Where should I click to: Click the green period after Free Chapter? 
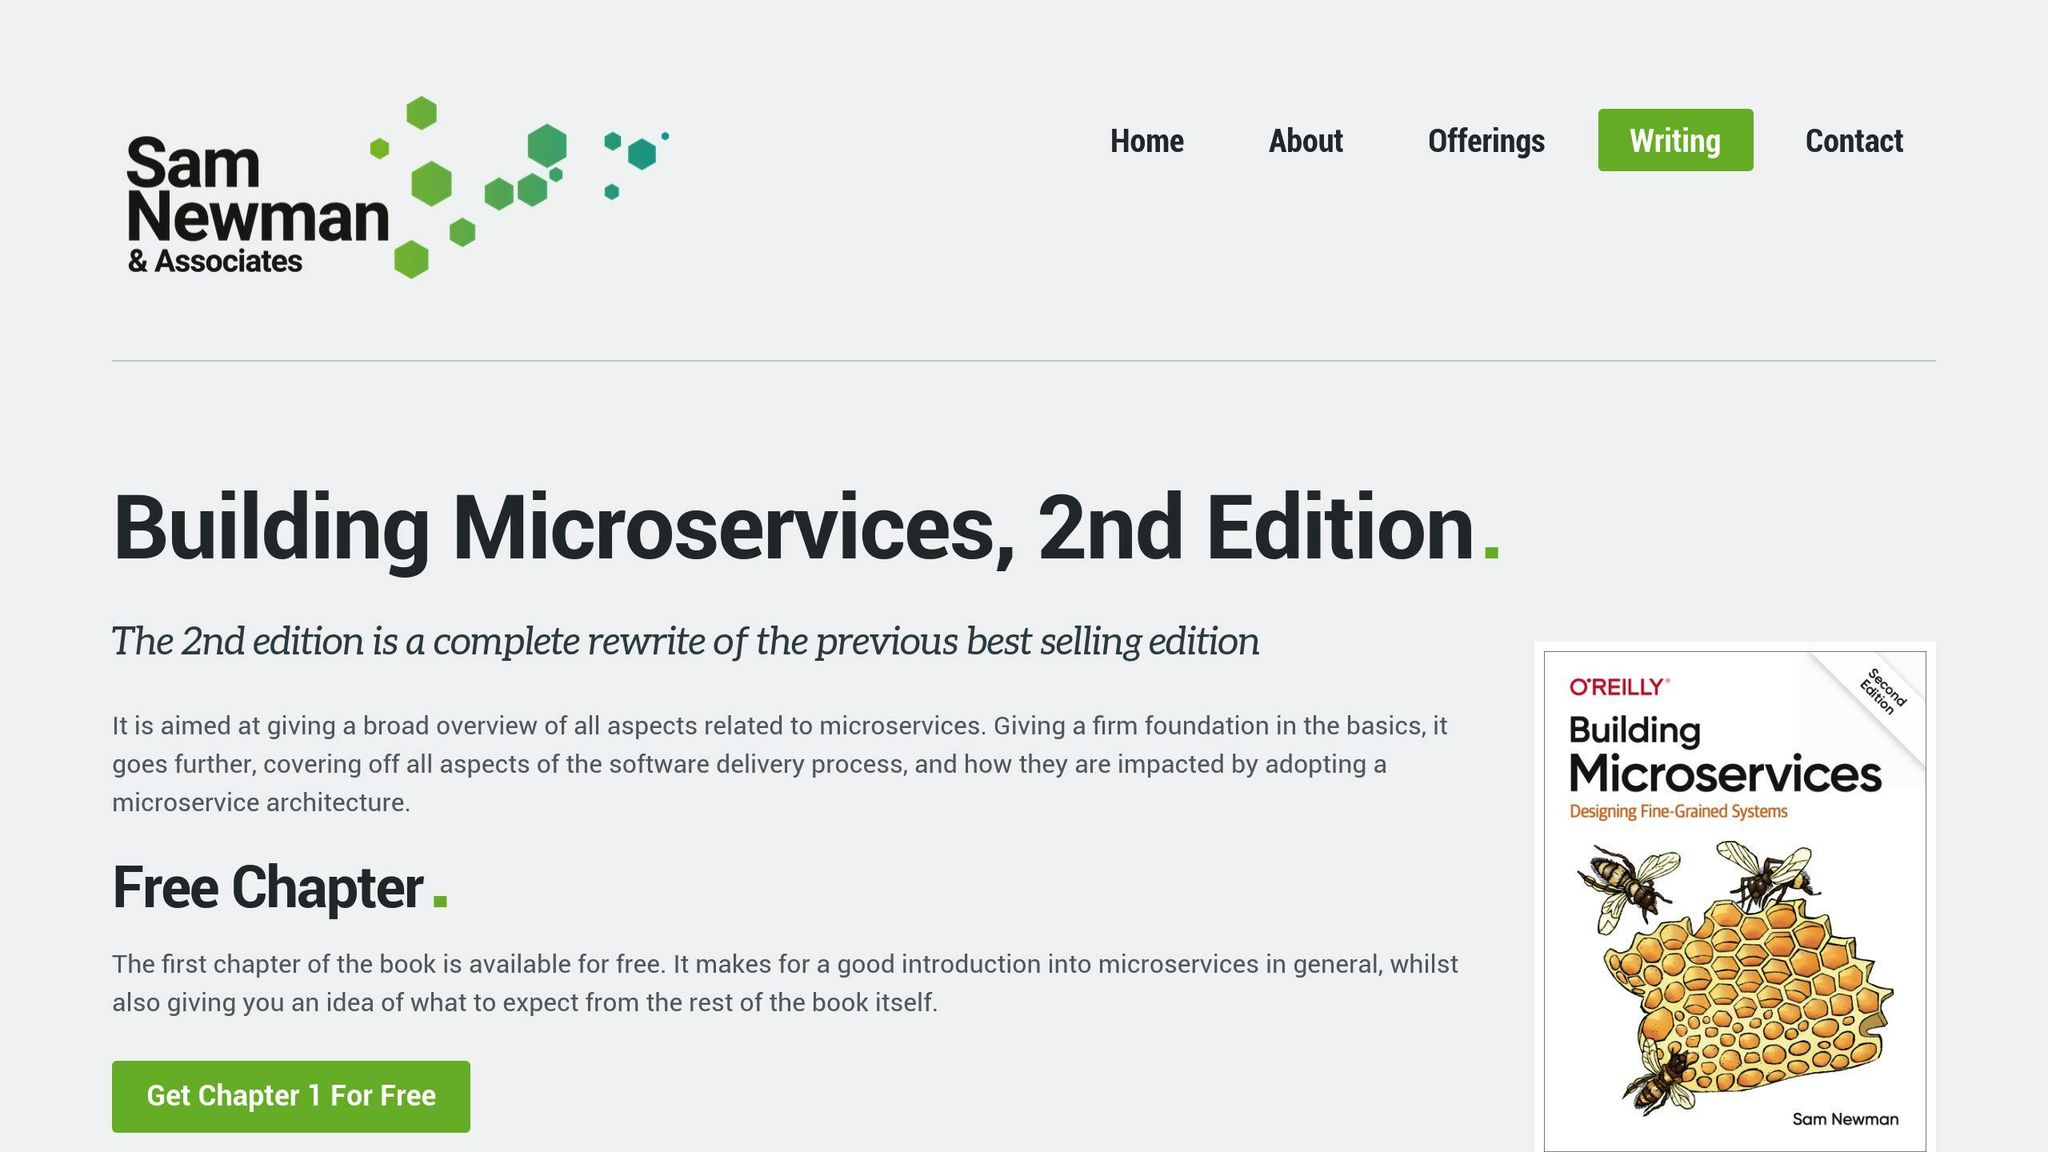click(x=440, y=899)
